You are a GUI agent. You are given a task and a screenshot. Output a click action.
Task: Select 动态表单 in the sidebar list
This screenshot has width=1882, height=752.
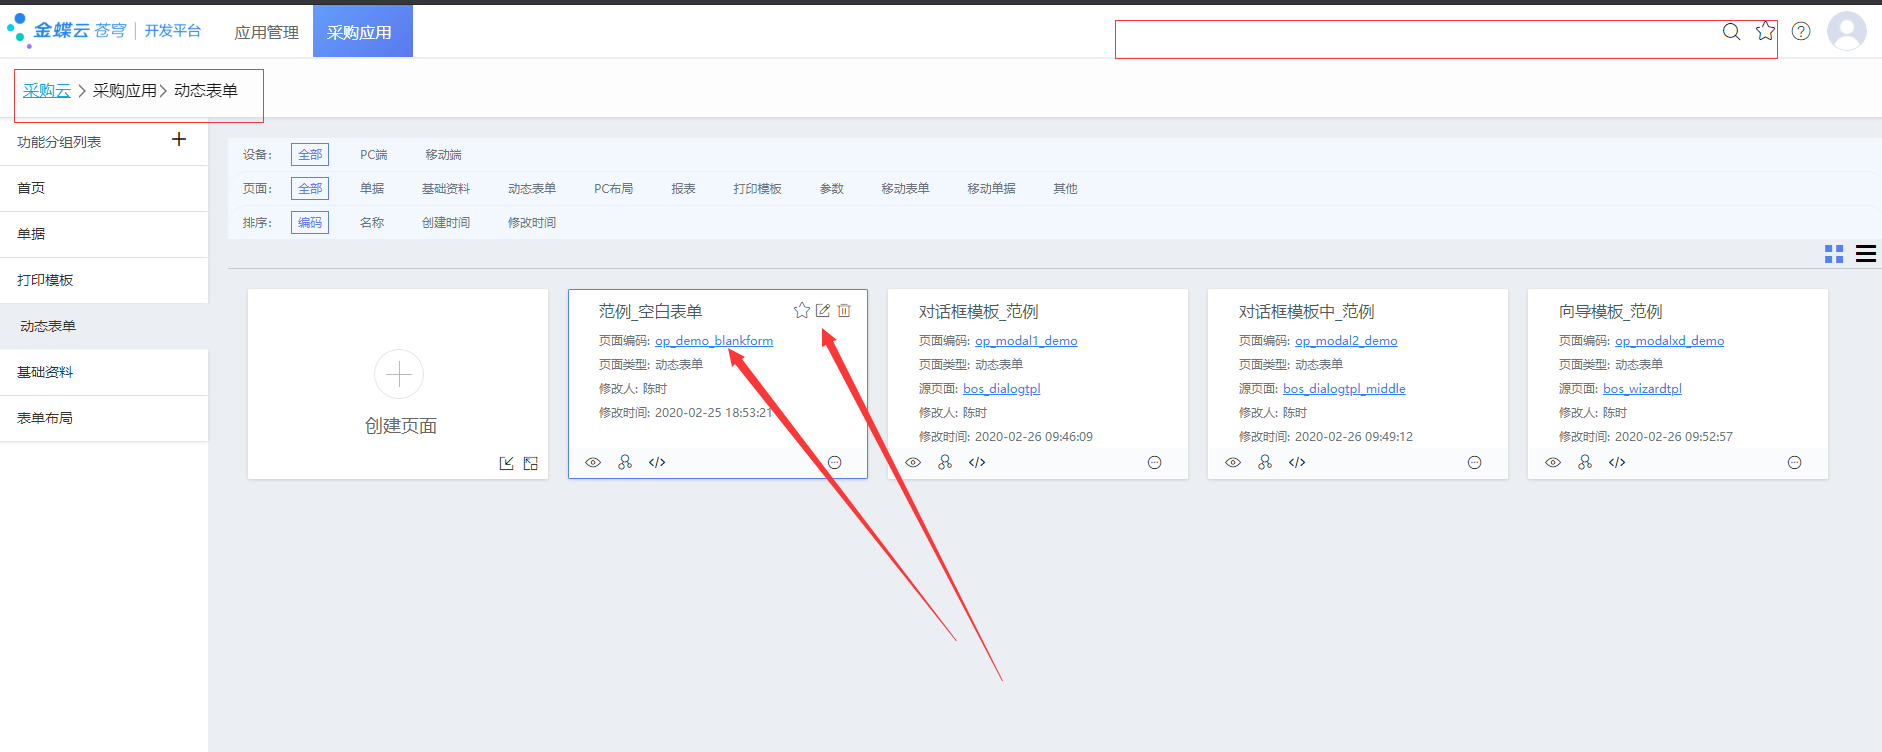pyautogui.click(x=104, y=326)
